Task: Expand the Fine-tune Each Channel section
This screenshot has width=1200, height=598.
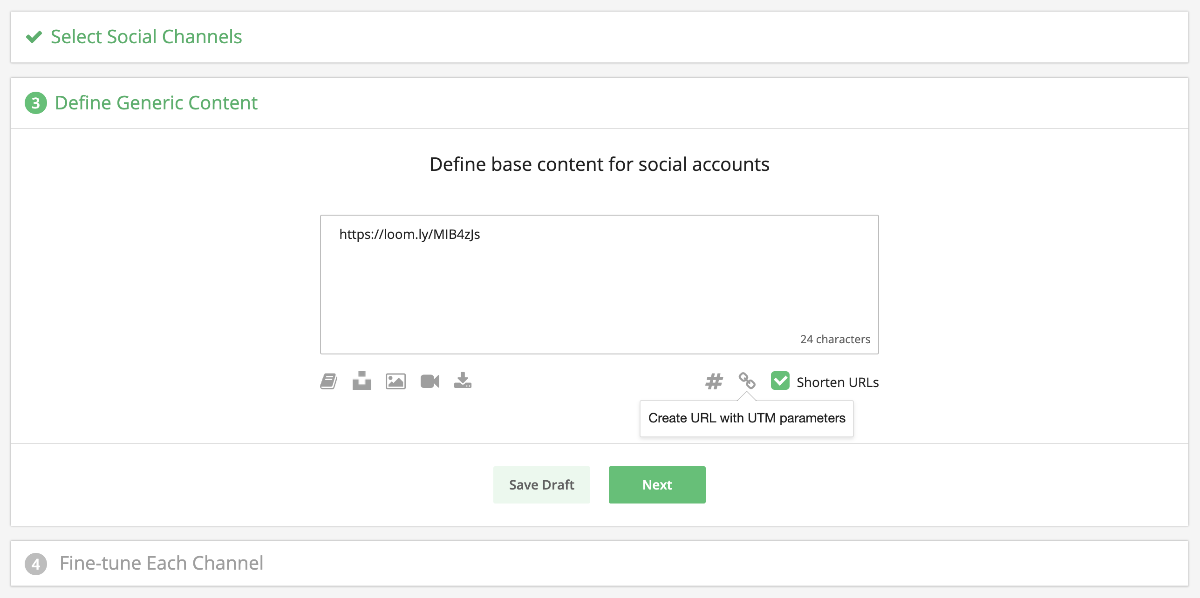Action: (162, 563)
